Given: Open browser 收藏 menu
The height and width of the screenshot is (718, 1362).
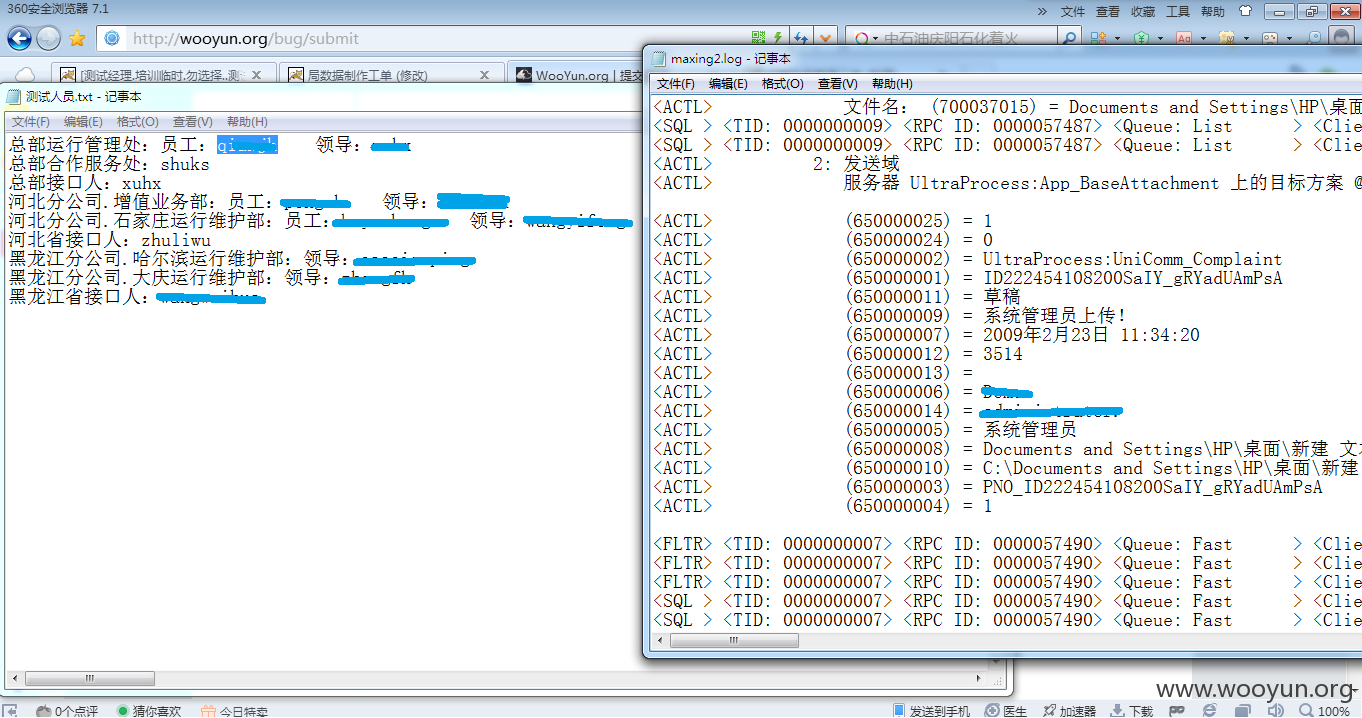Looking at the screenshot, I should pyautogui.click(x=1143, y=12).
